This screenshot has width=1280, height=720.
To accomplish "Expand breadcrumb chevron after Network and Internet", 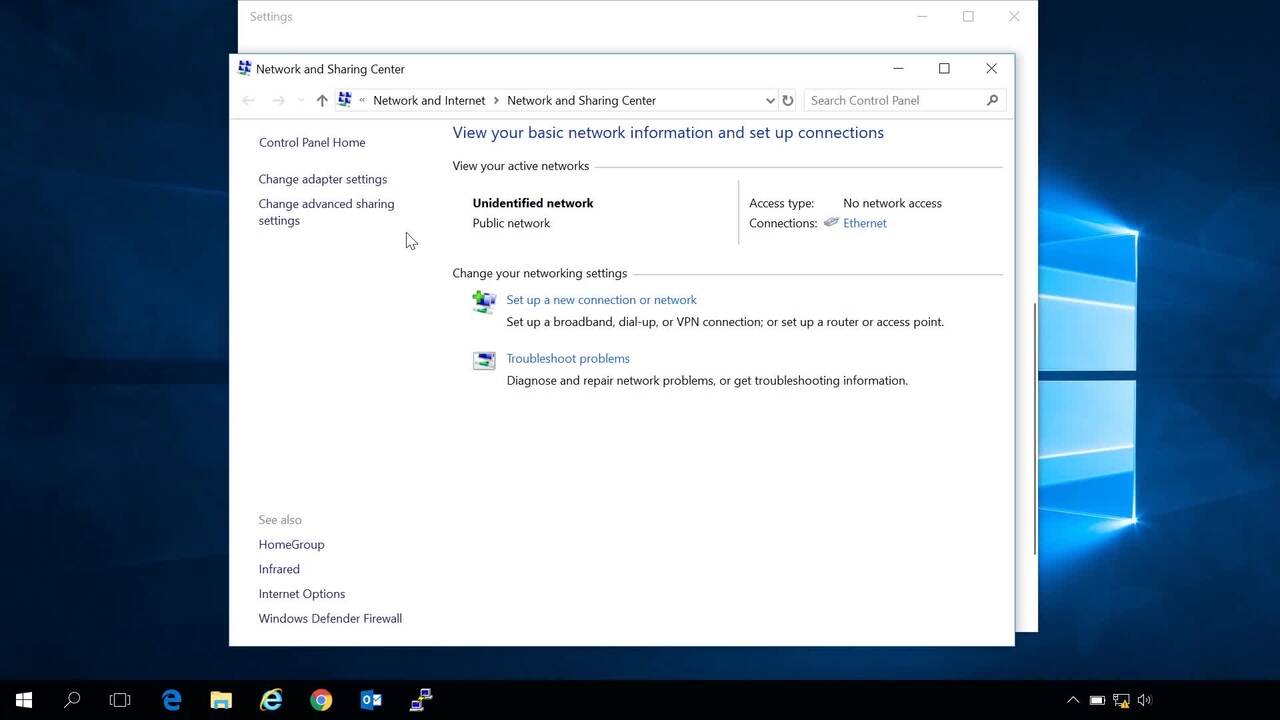I will [496, 100].
